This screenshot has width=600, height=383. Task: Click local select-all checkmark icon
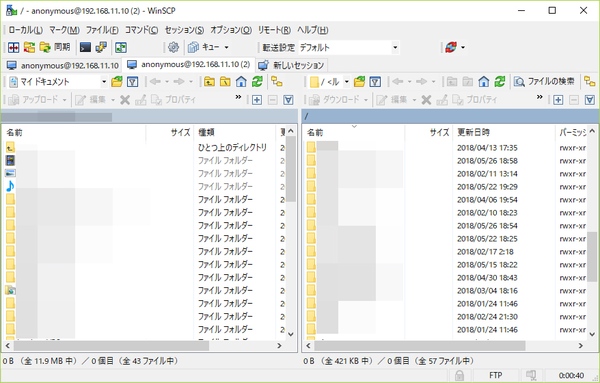click(x=288, y=100)
